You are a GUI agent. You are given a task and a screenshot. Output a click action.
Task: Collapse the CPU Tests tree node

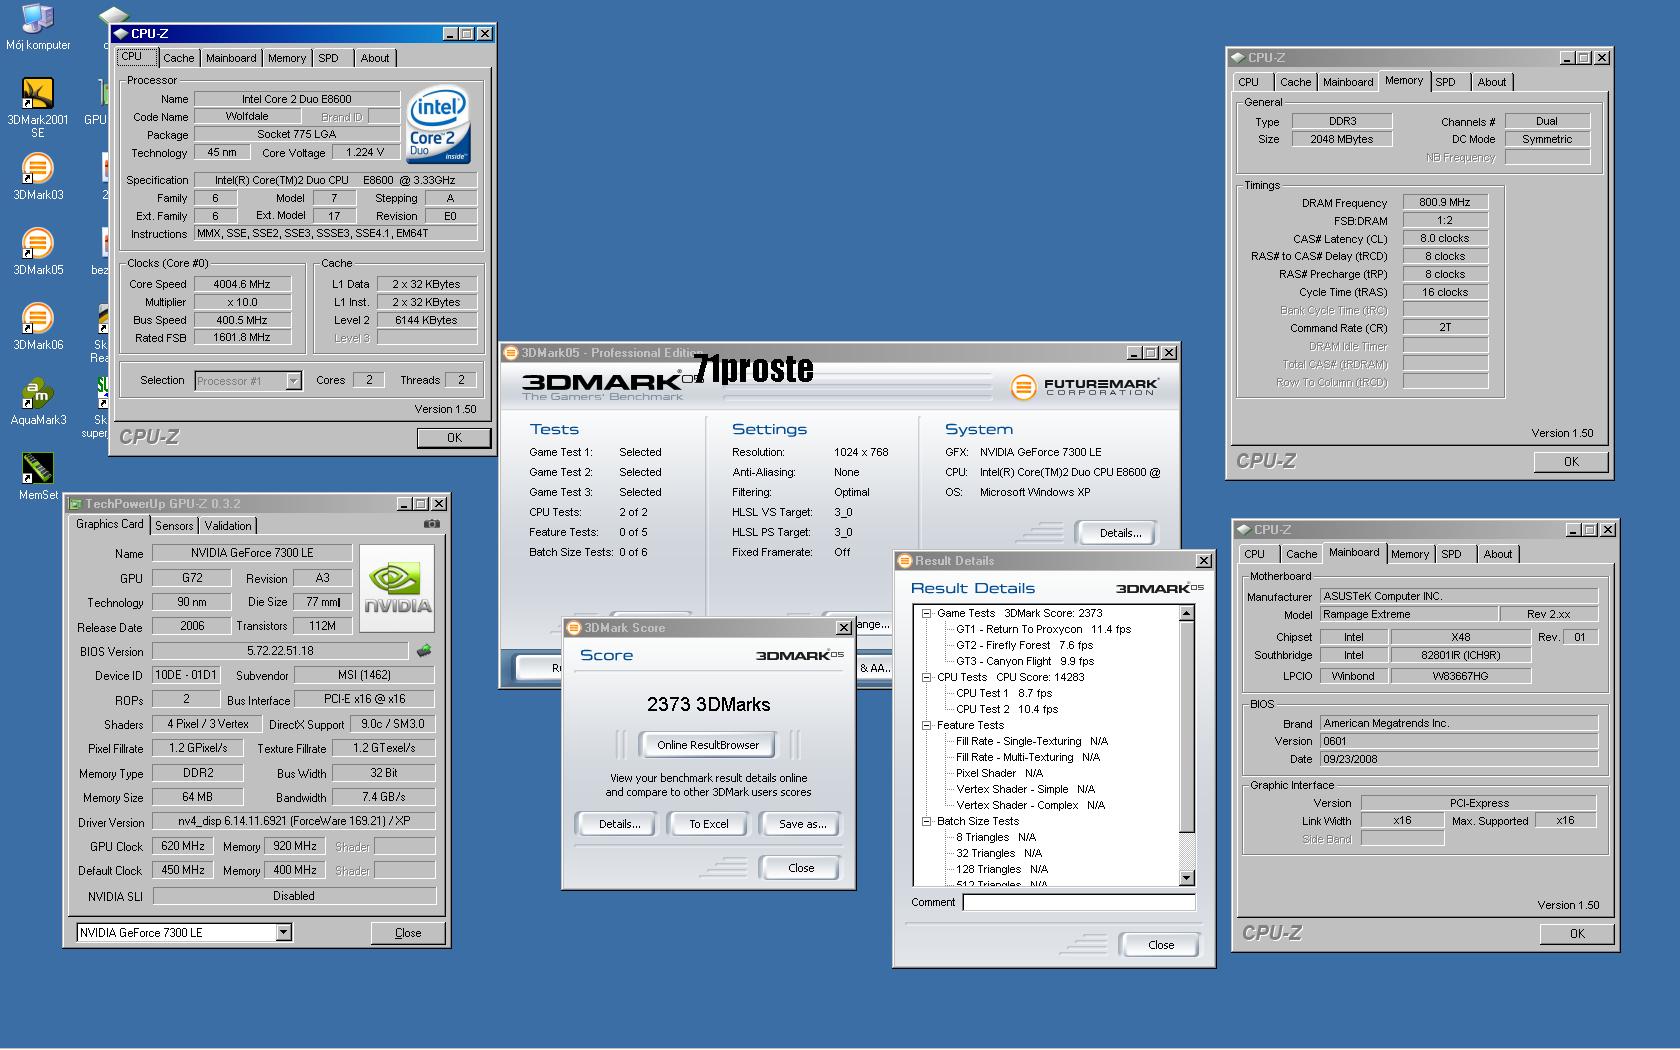pyautogui.click(x=927, y=677)
